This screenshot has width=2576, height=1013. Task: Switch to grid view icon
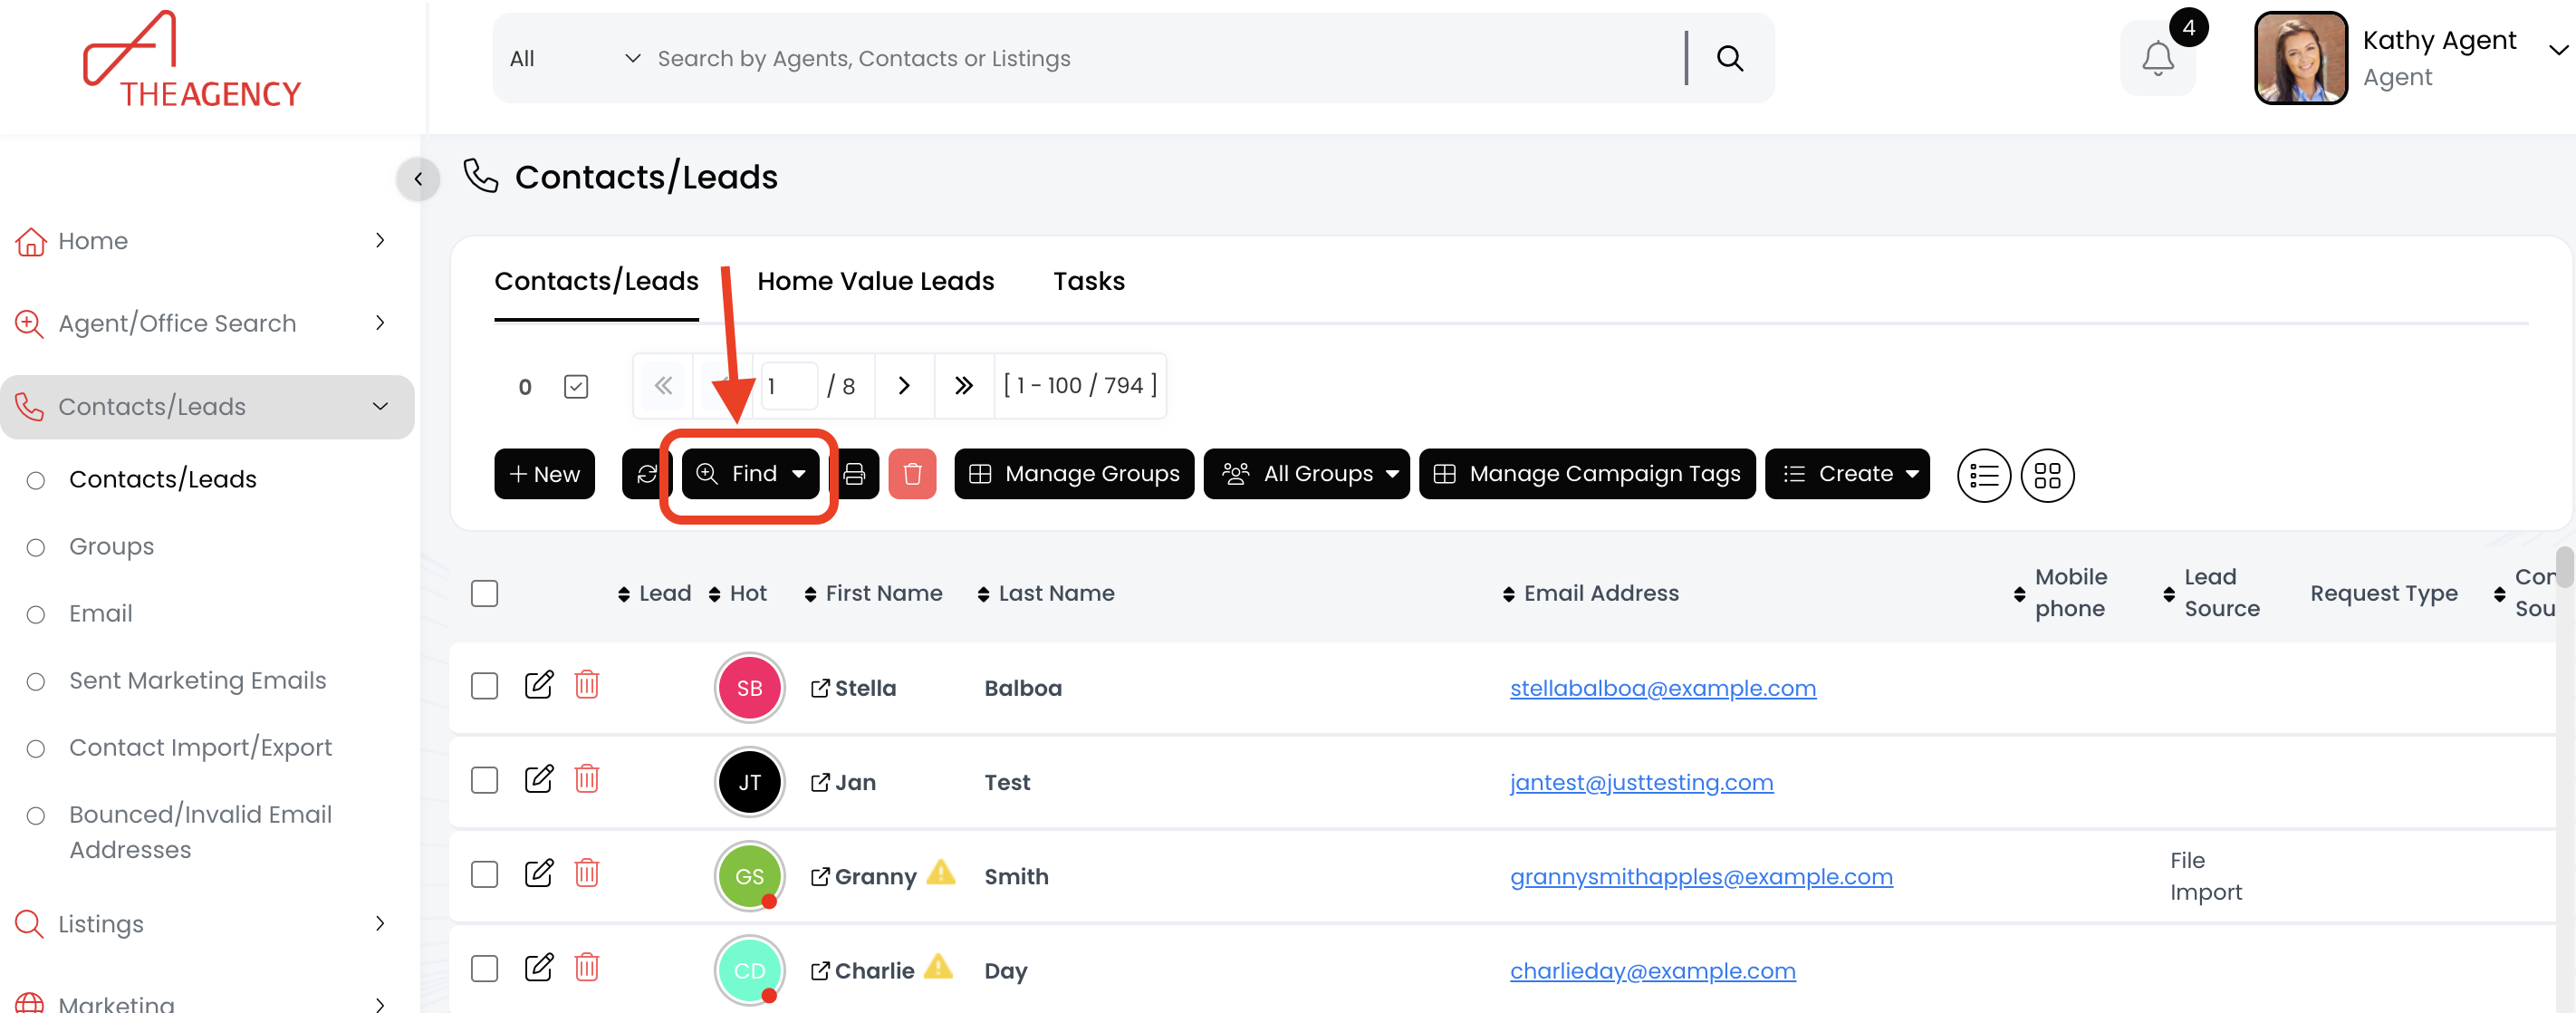2046,475
